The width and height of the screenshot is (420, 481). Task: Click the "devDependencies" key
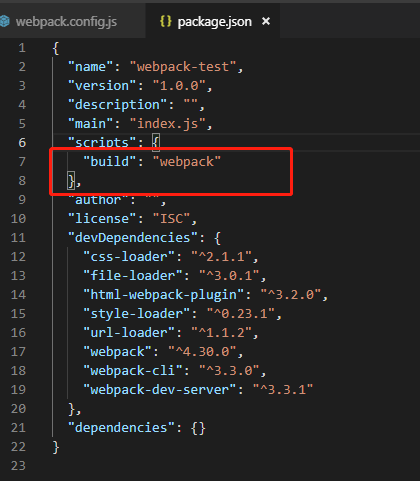[133, 238]
